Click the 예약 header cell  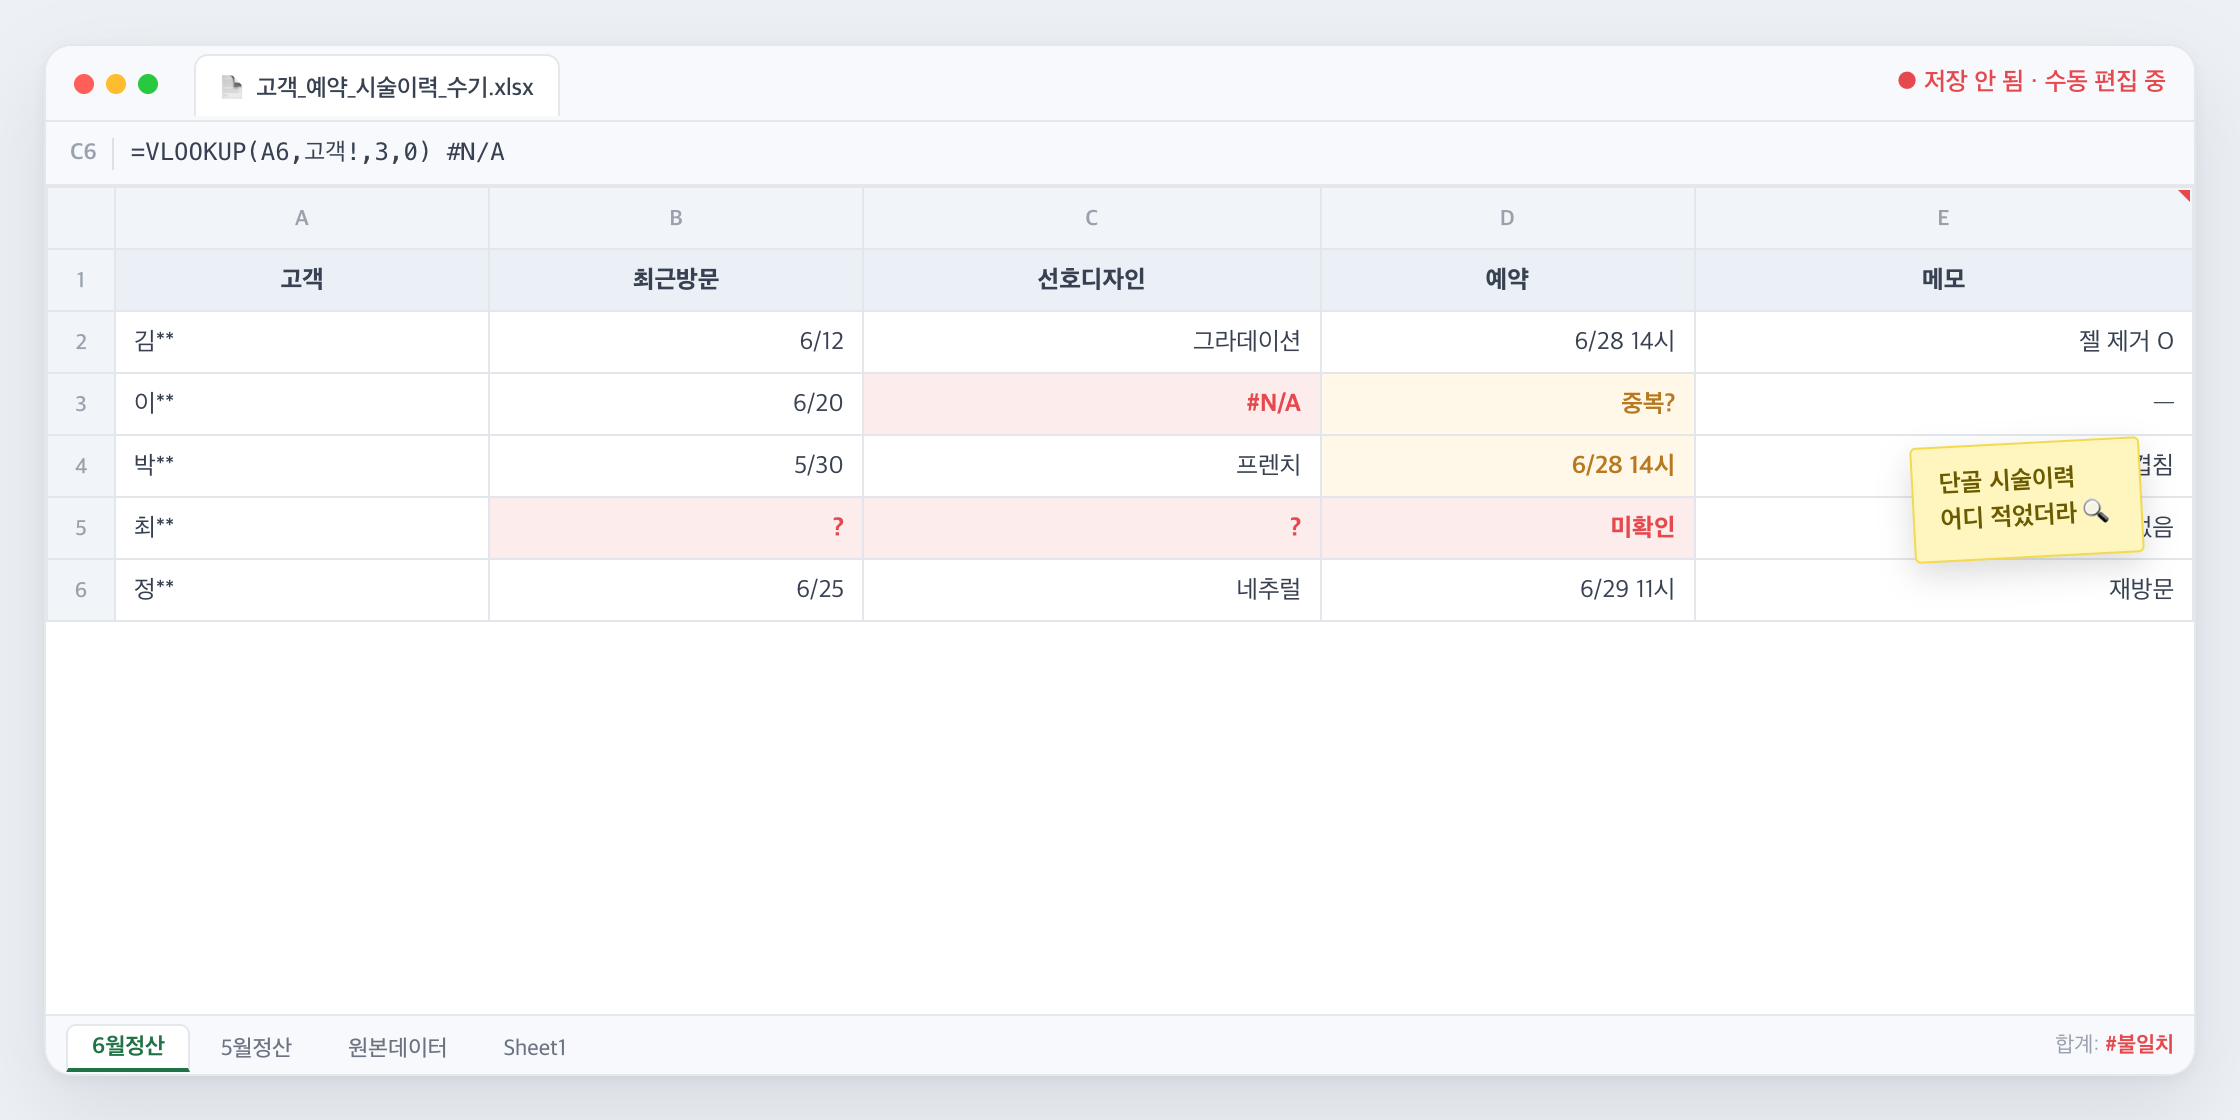1508,280
